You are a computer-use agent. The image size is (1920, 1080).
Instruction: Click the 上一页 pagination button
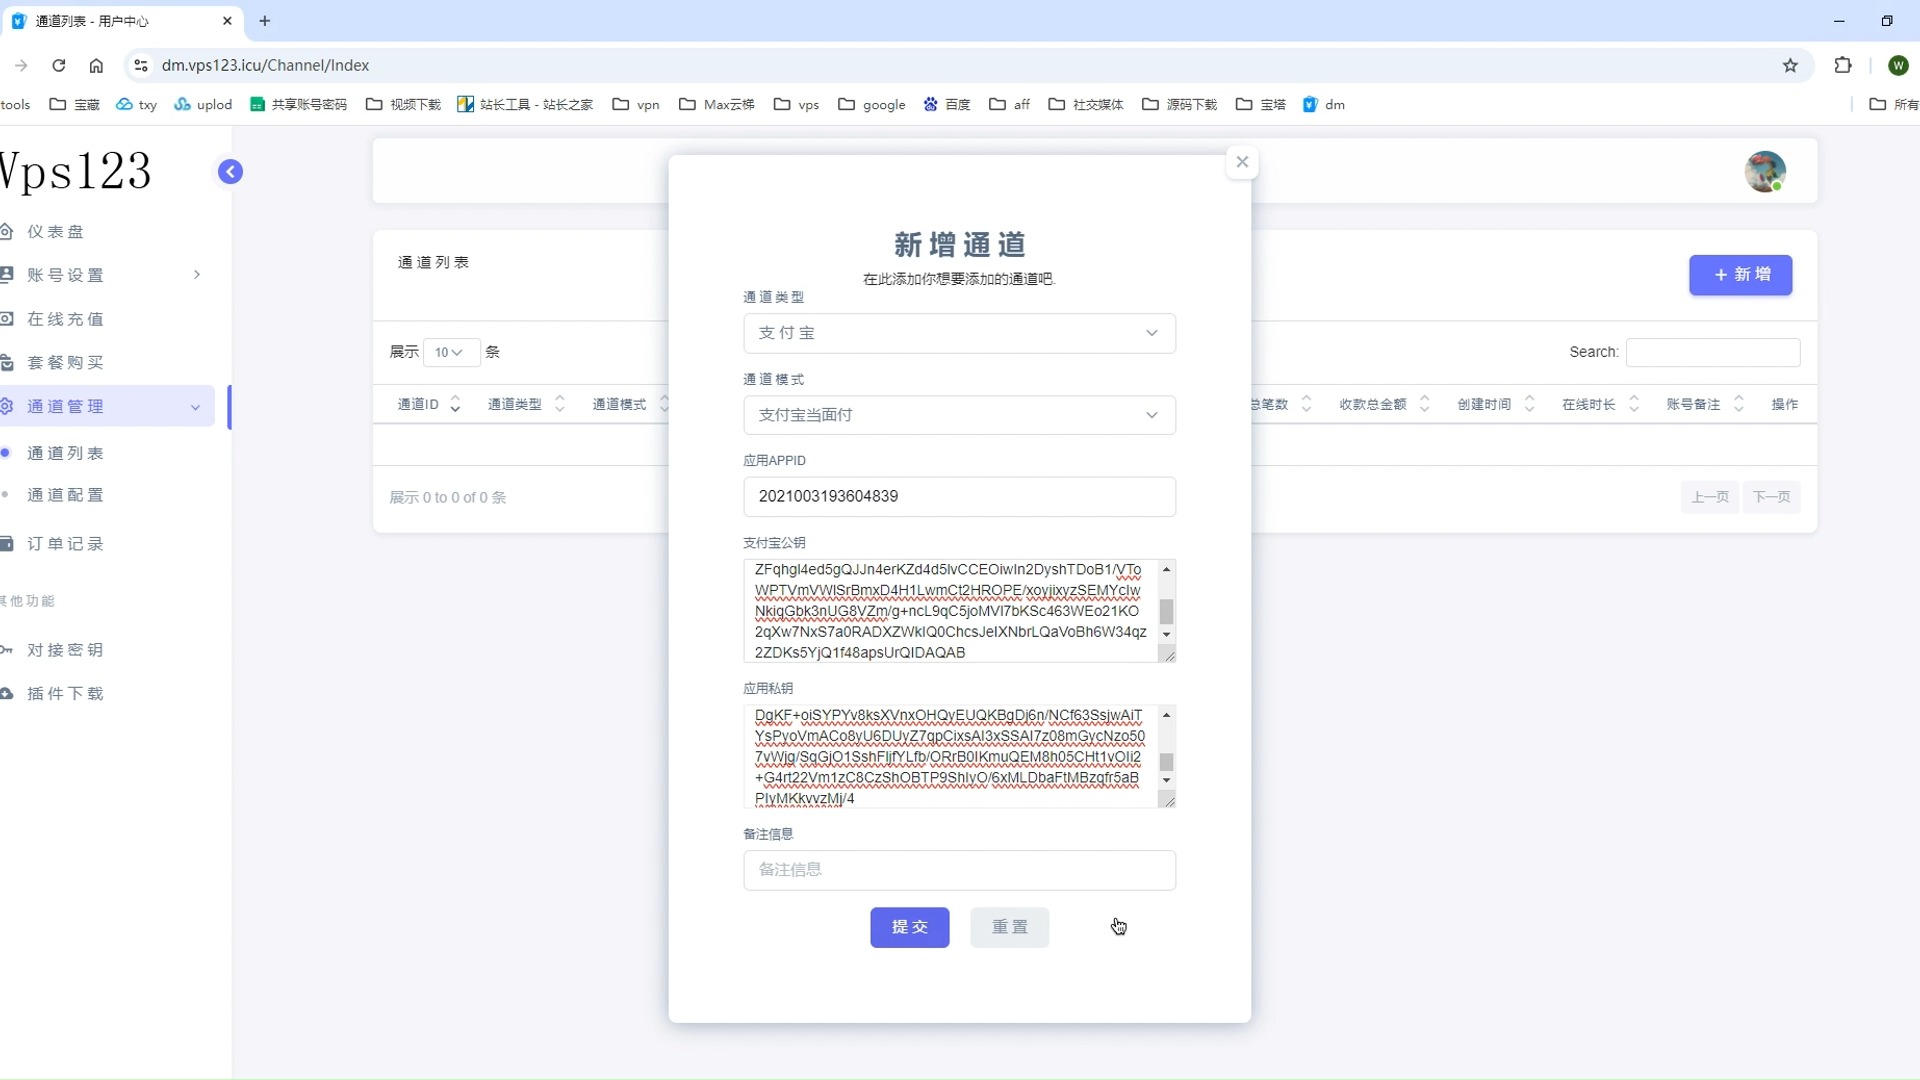click(1709, 497)
